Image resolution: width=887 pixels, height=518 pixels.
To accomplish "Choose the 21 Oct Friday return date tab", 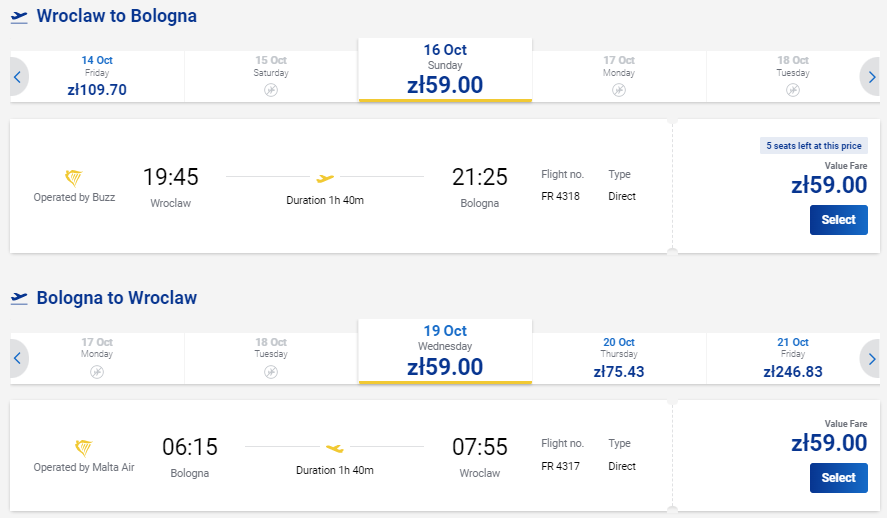I will pyautogui.click(x=793, y=358).
